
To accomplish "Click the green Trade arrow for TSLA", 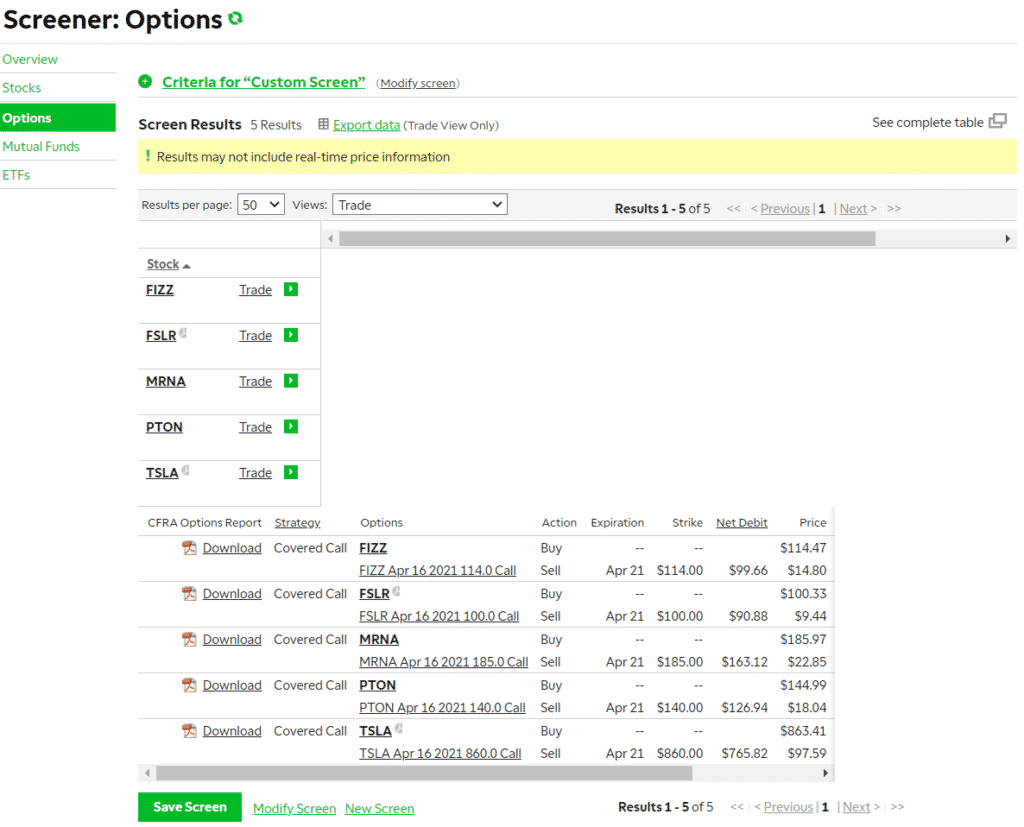I will click(289, 472).
